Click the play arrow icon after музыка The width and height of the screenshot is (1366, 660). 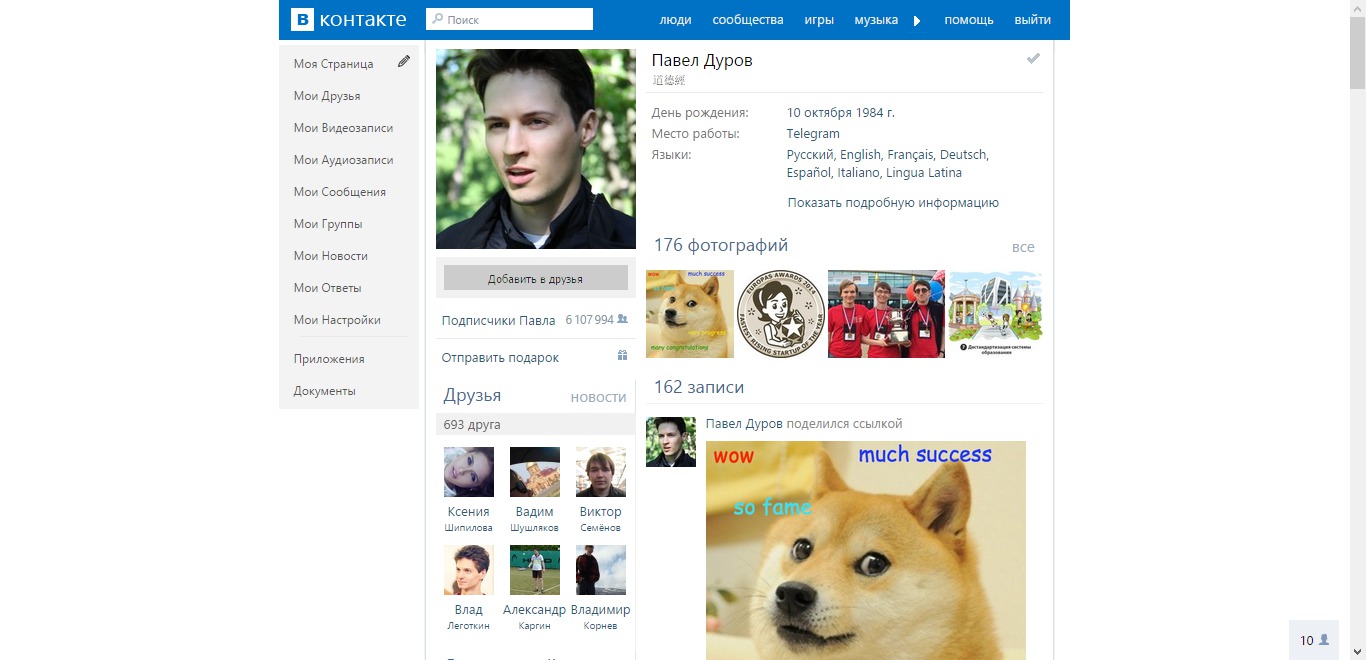[x=917, y=20]
